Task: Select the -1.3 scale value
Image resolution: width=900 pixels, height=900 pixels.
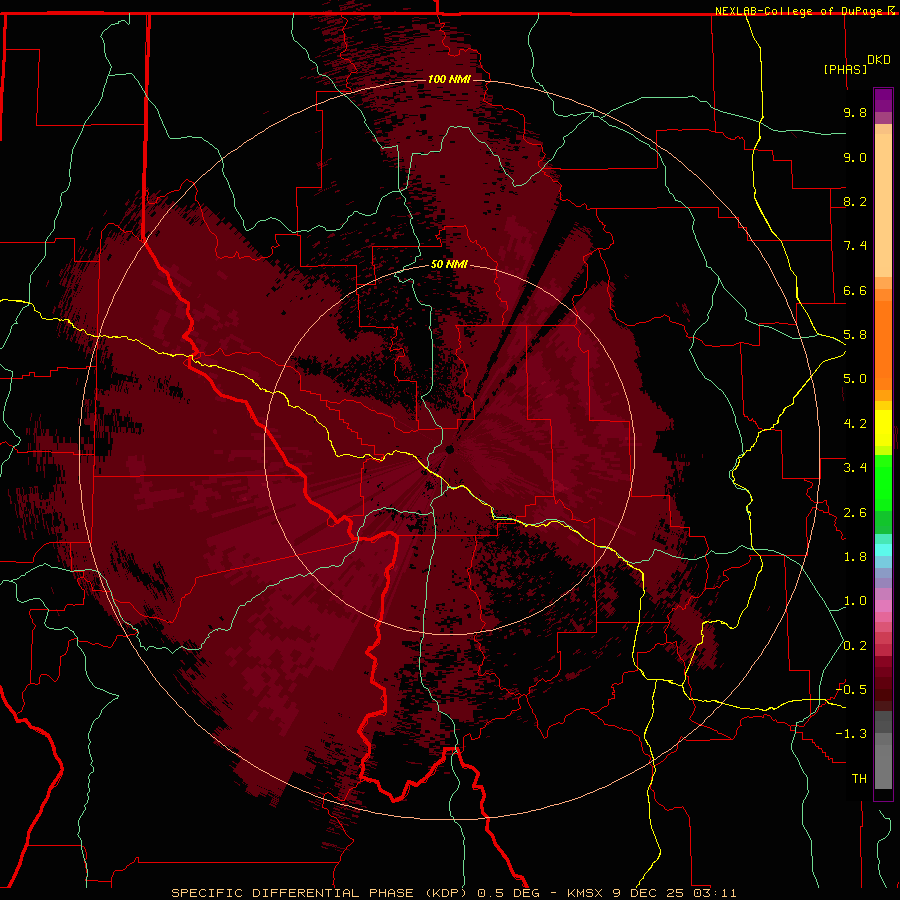Action: pos(852,734)
